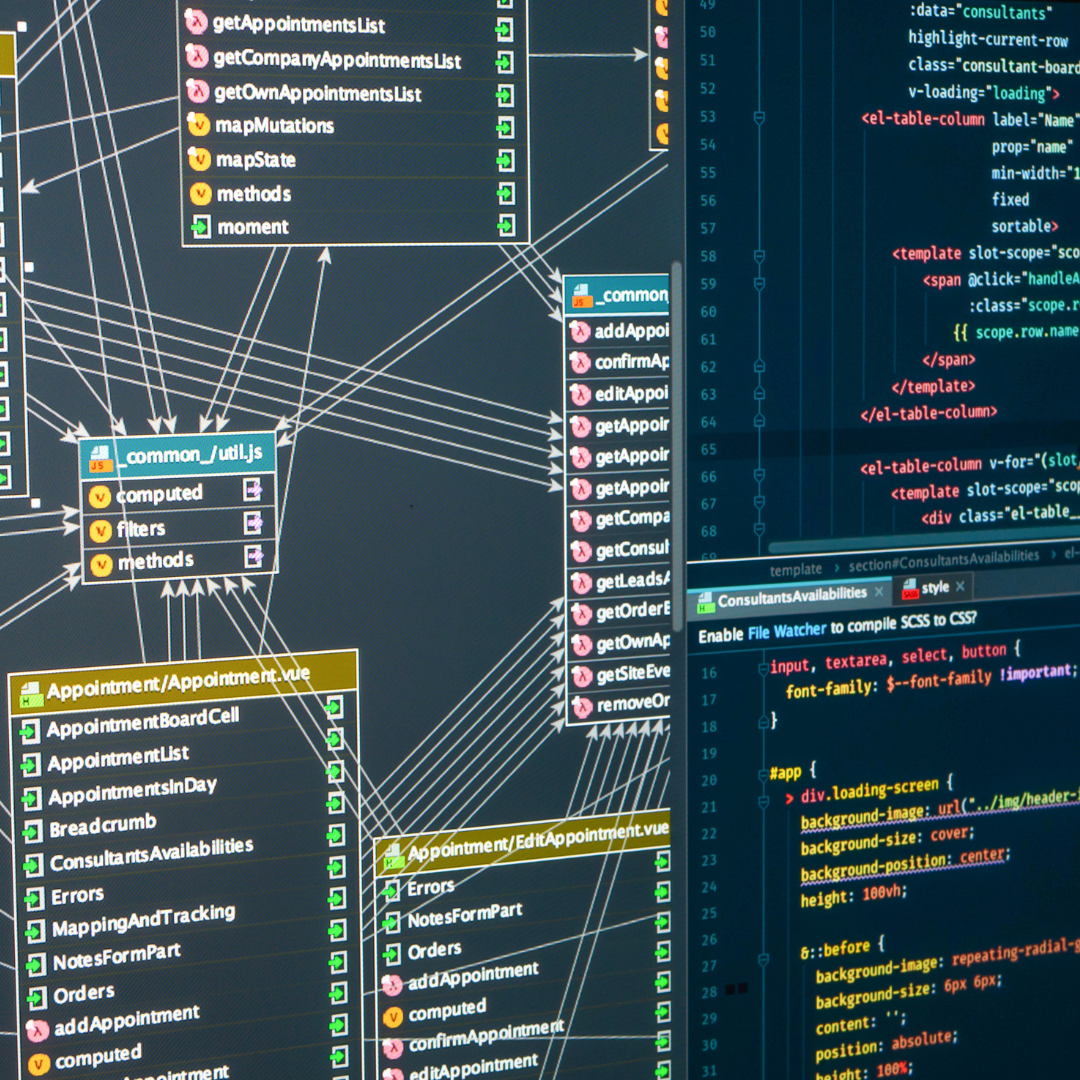
Task: Click the lambda icon beside getAppointmentsList
Action: (x=197, y=23)
